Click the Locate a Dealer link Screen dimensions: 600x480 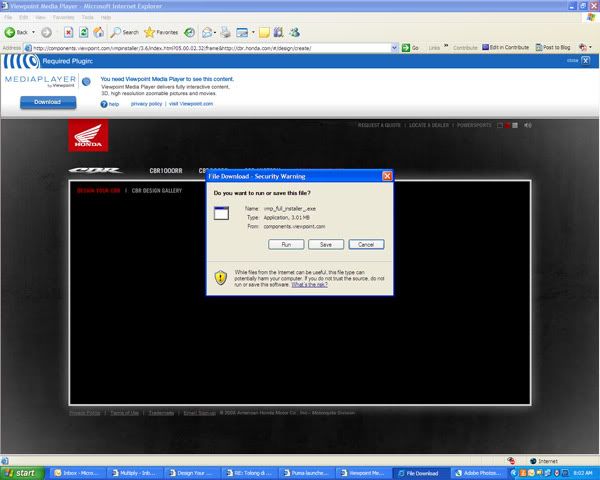tap(429, 125)
